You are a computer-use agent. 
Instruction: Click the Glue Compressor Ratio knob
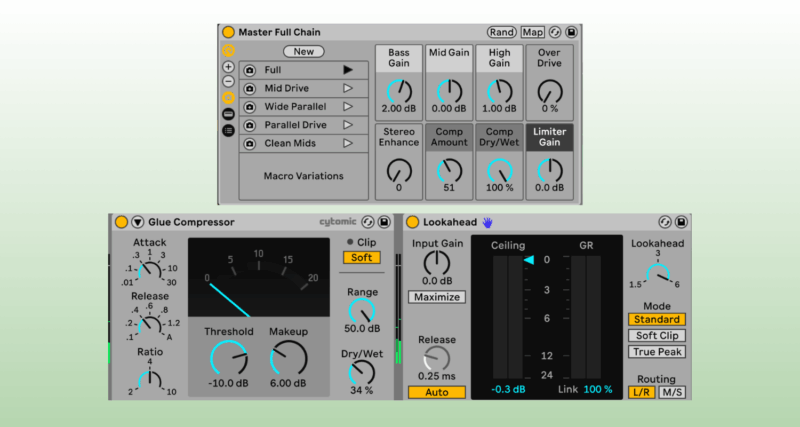(x=149, y=380)
